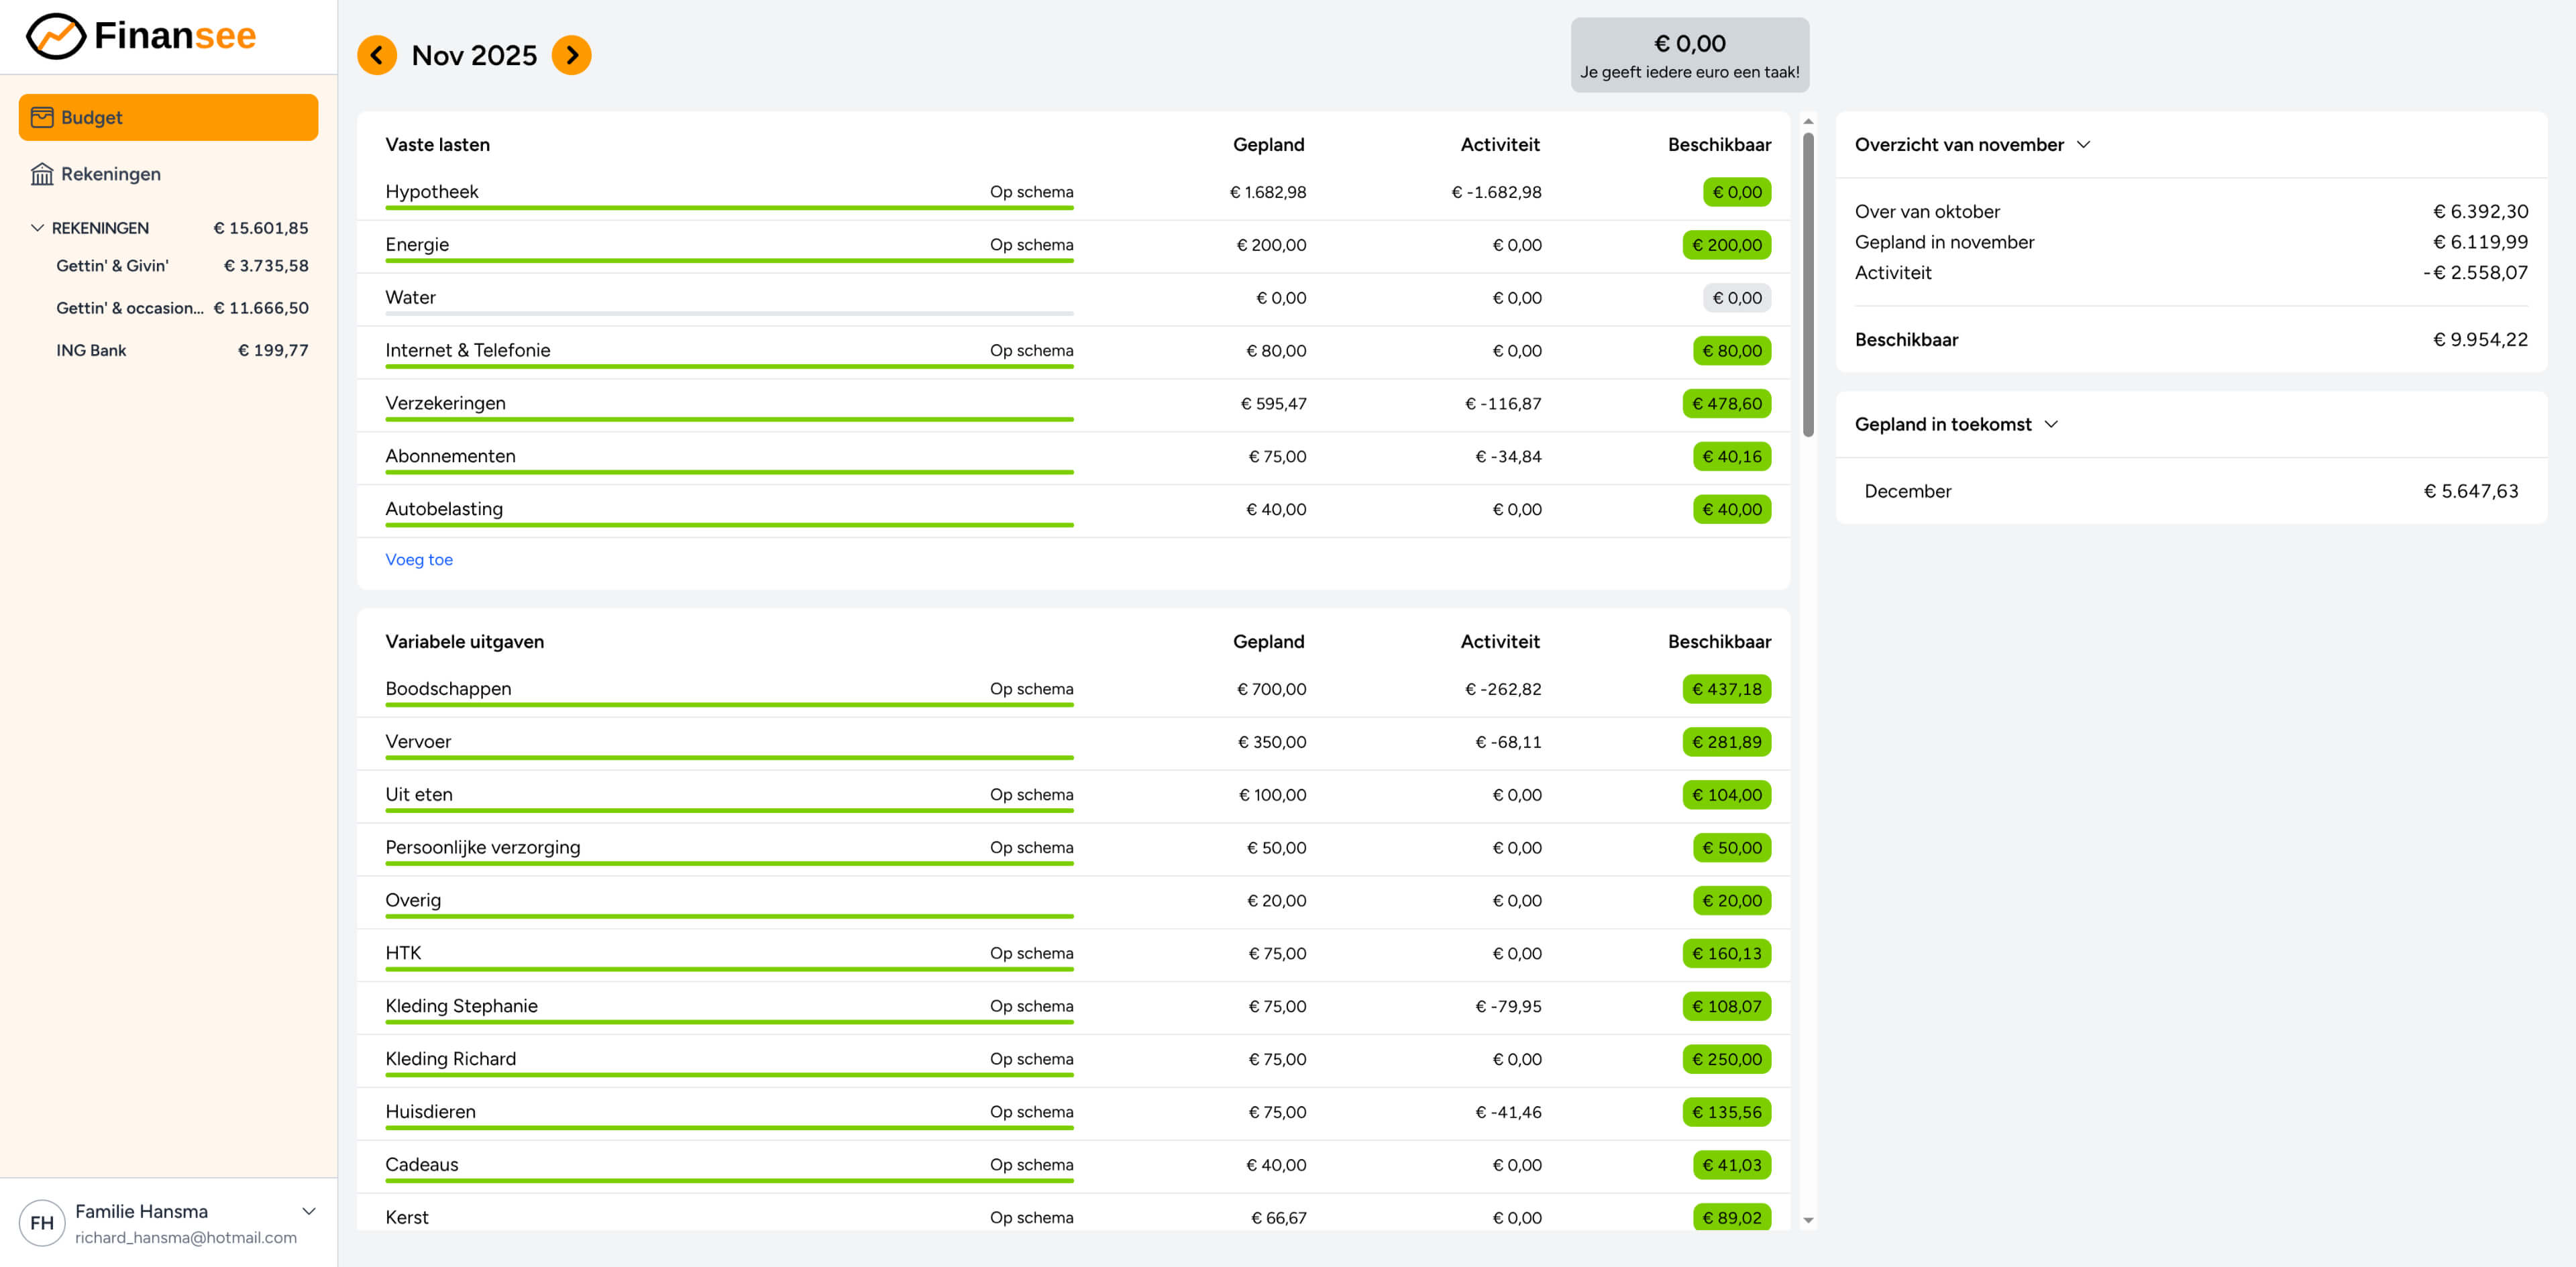2576x1267 pixels.
Task: Open Familie Hansma account menu chevron
Action: (x=309, y=1211)
